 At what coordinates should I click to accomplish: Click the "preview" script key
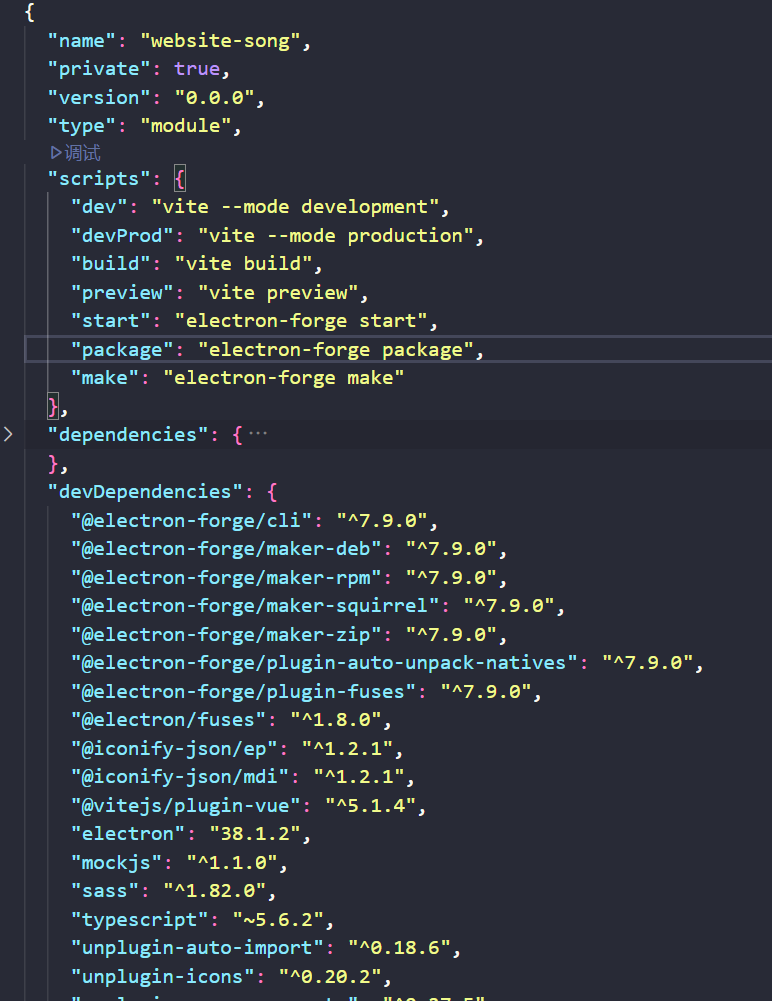pos(122,292)
